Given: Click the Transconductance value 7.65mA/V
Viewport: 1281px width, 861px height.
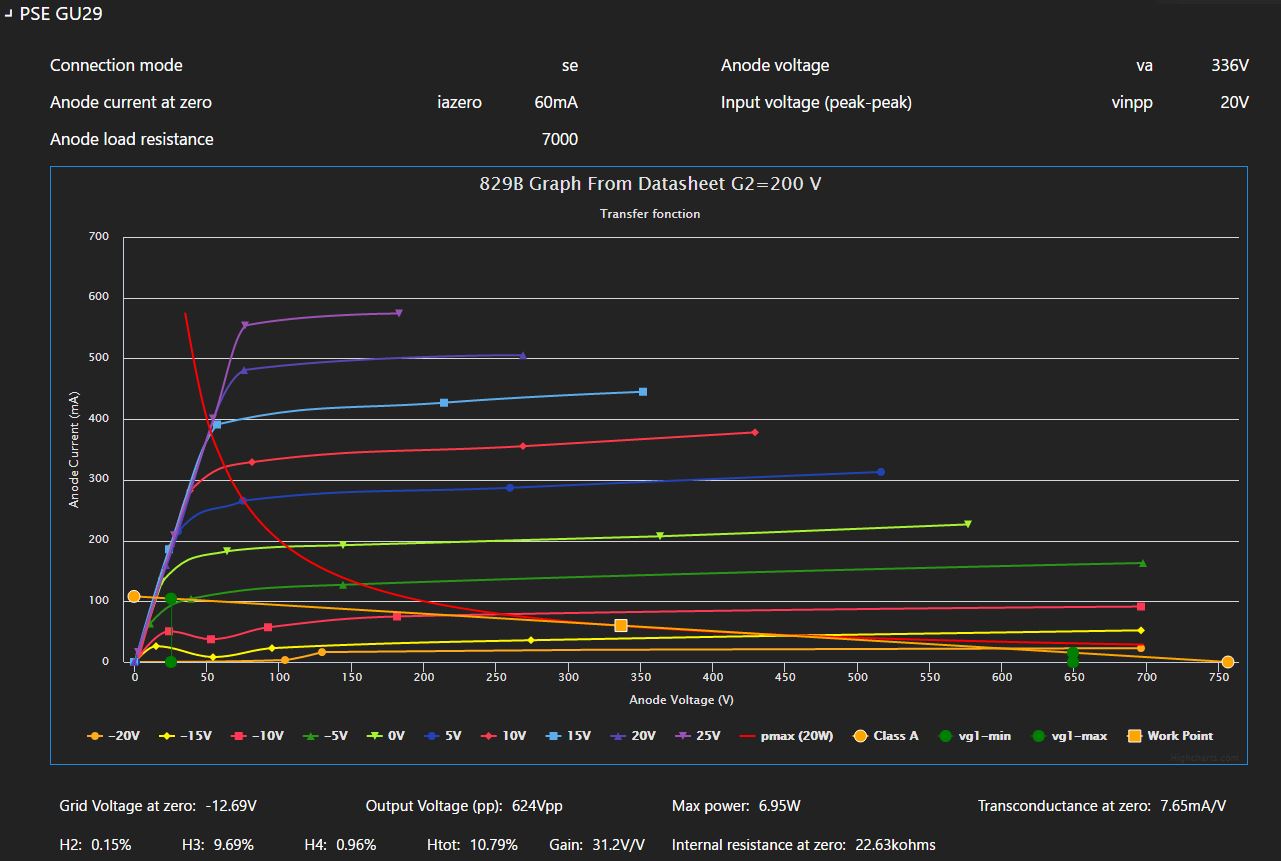Looking at the screenshot, I should tap(1193, 806).
